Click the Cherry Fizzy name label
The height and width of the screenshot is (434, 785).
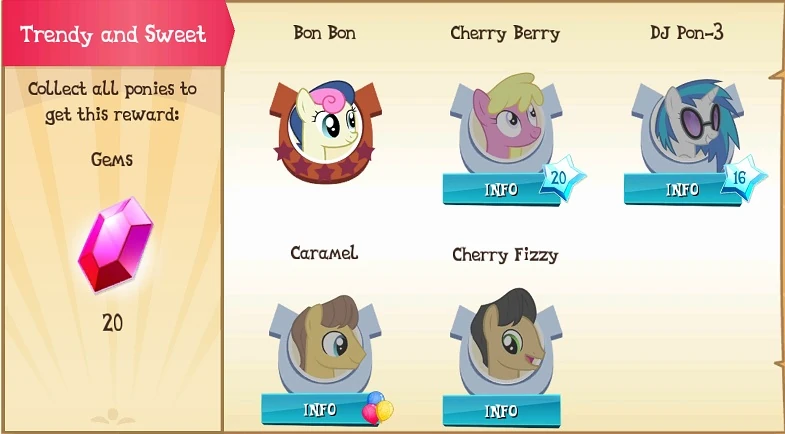coord(505,255)
